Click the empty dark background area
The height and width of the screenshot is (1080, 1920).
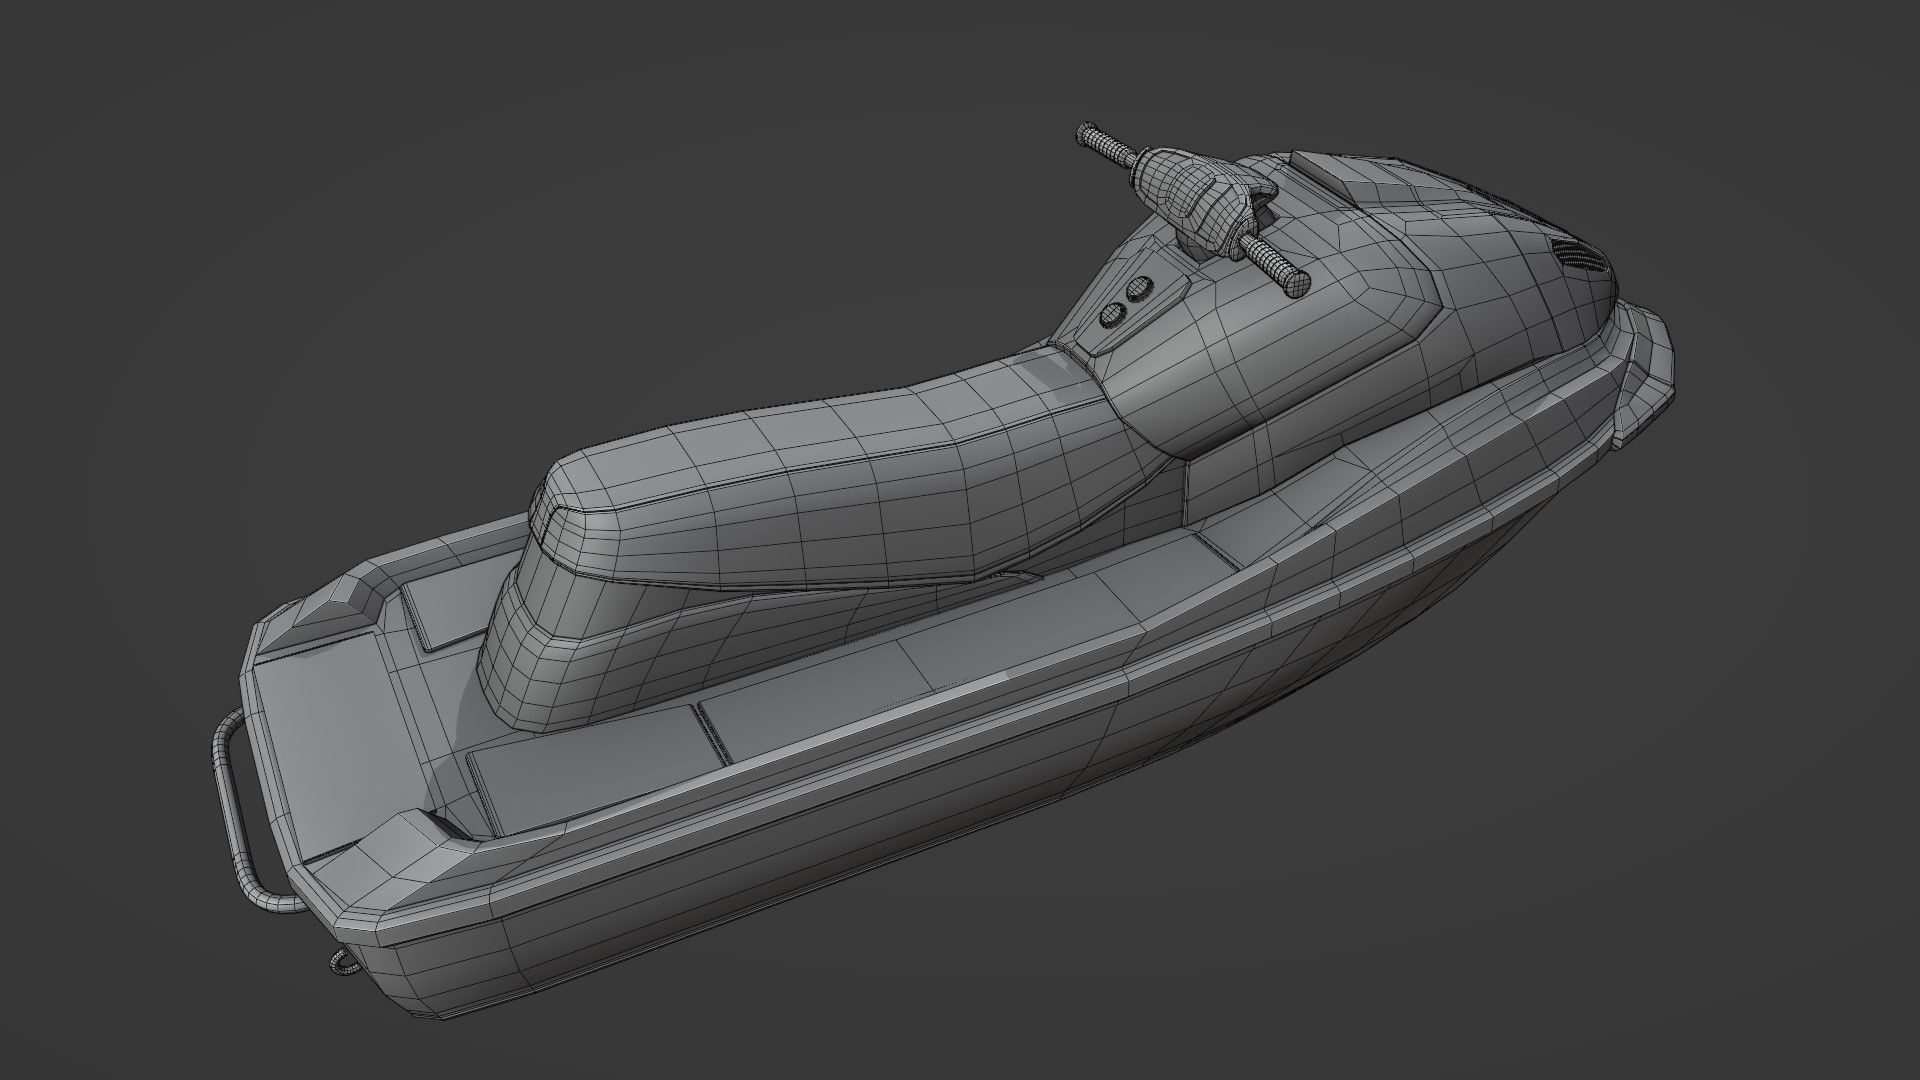click(x=400, y=250)
